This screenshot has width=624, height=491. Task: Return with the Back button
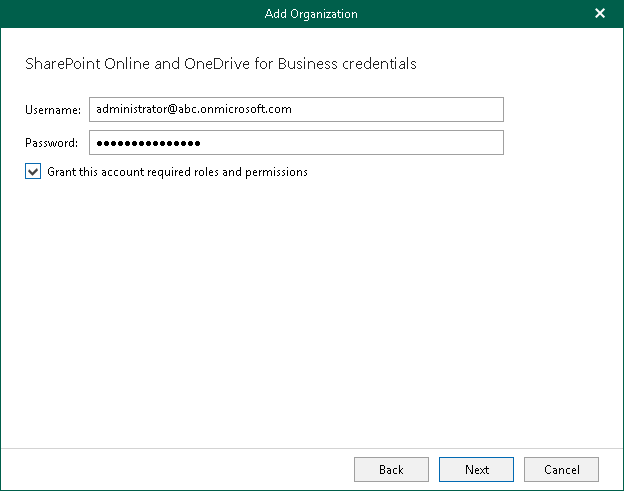pyautogui.click(x=391, y=470)
